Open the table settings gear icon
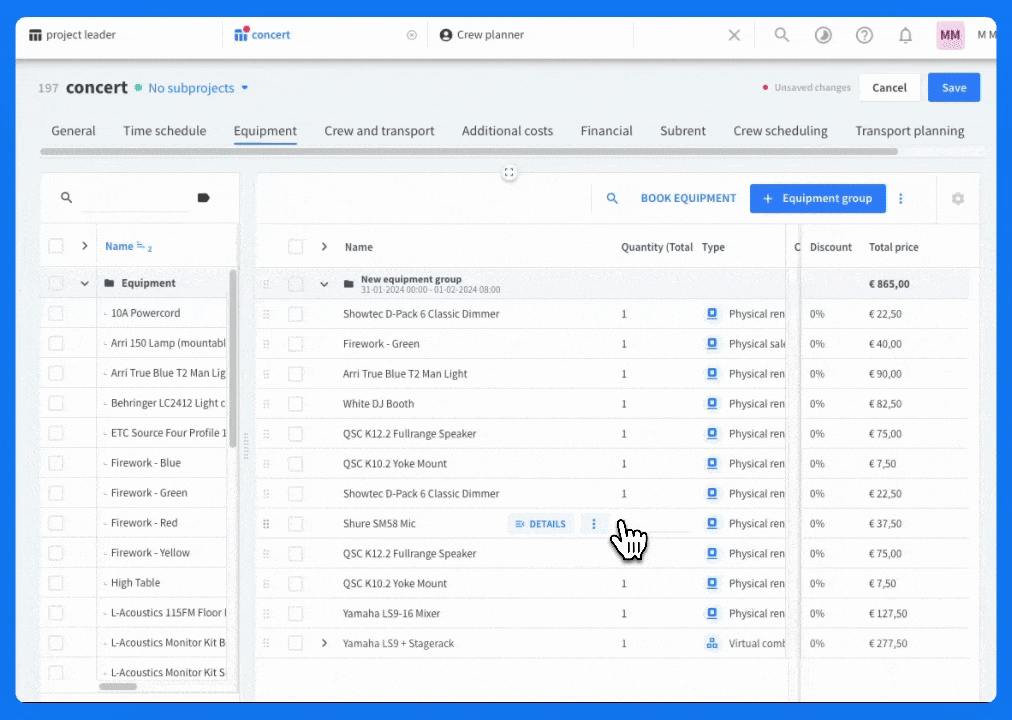This screenshot has height=720, width=1012. pos(958,199)
